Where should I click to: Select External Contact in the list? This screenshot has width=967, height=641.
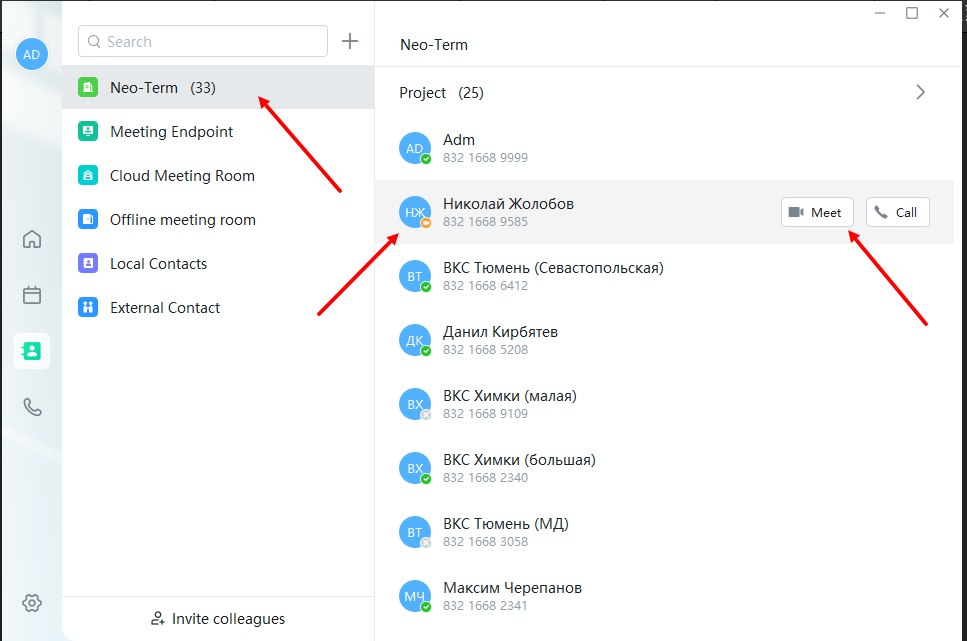tap(218, 307)
